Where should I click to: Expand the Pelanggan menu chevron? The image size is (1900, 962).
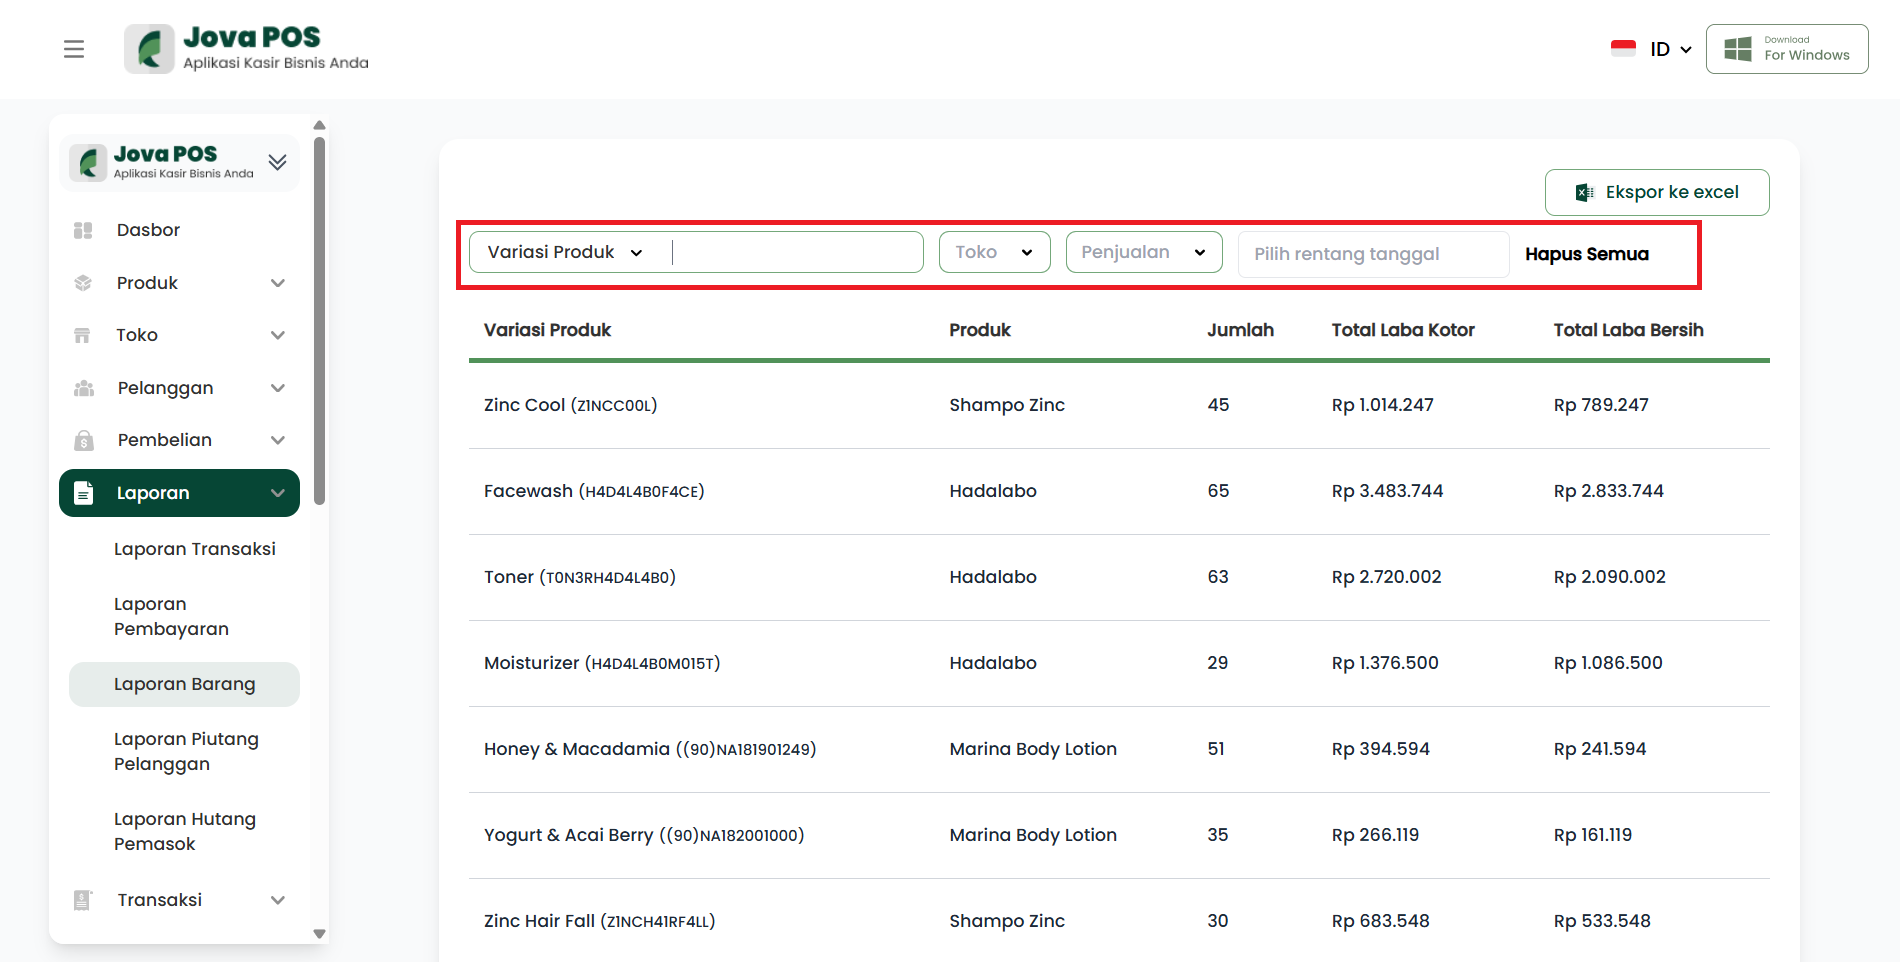[278, 388]
